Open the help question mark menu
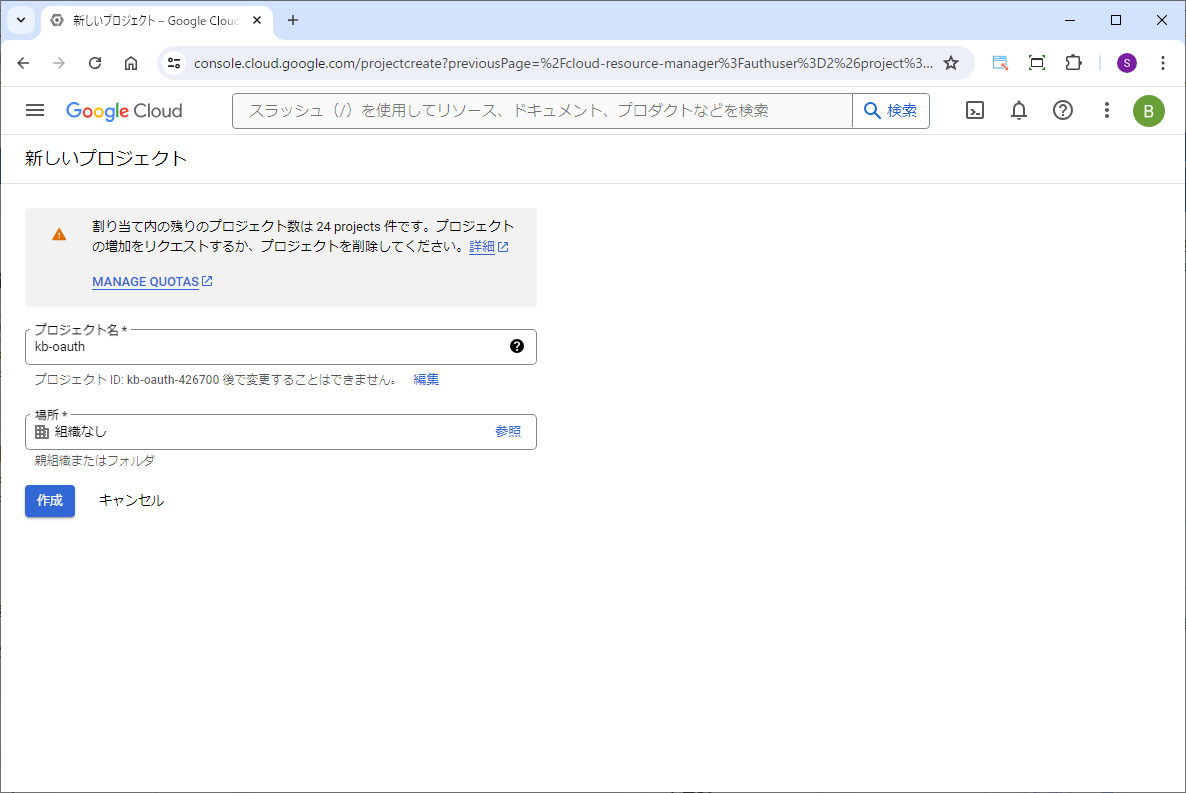 click(x=1063, y=110)
